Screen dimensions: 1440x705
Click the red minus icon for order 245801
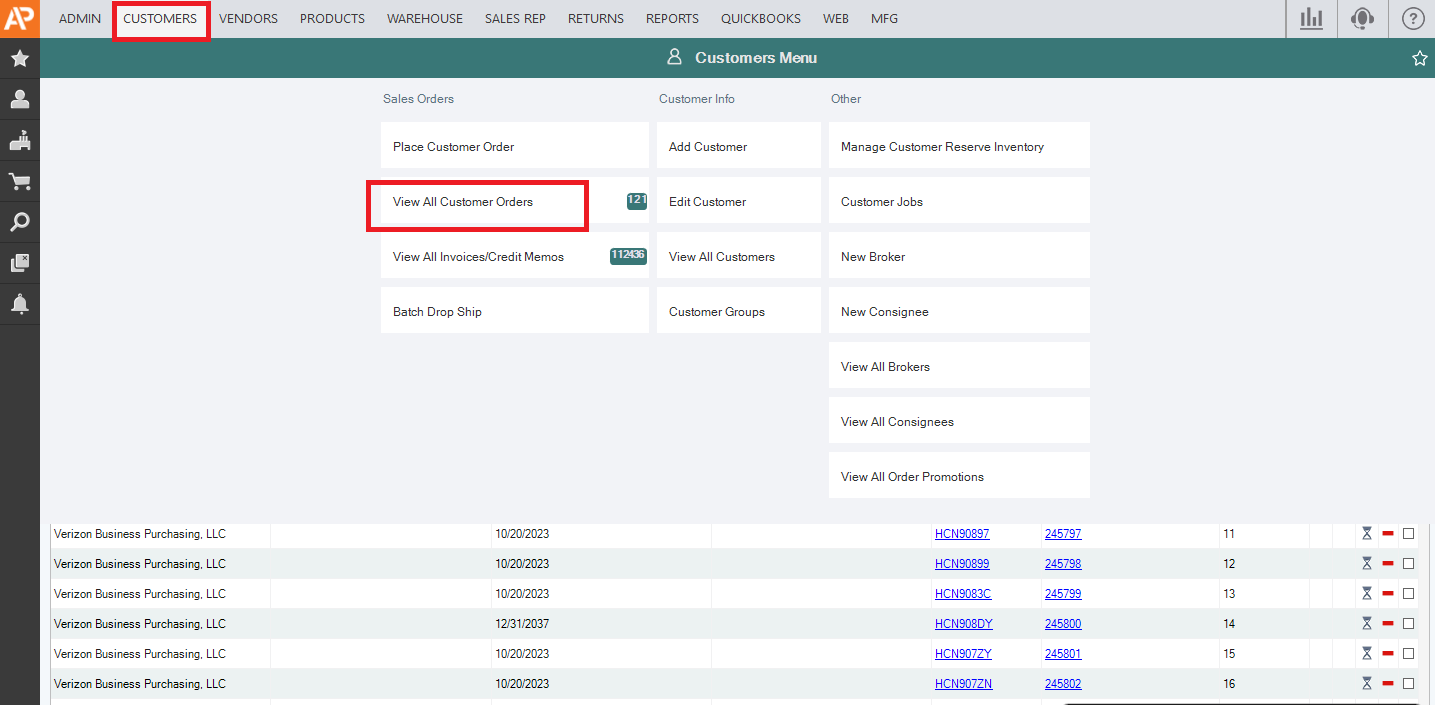[x=1388, y=654]
